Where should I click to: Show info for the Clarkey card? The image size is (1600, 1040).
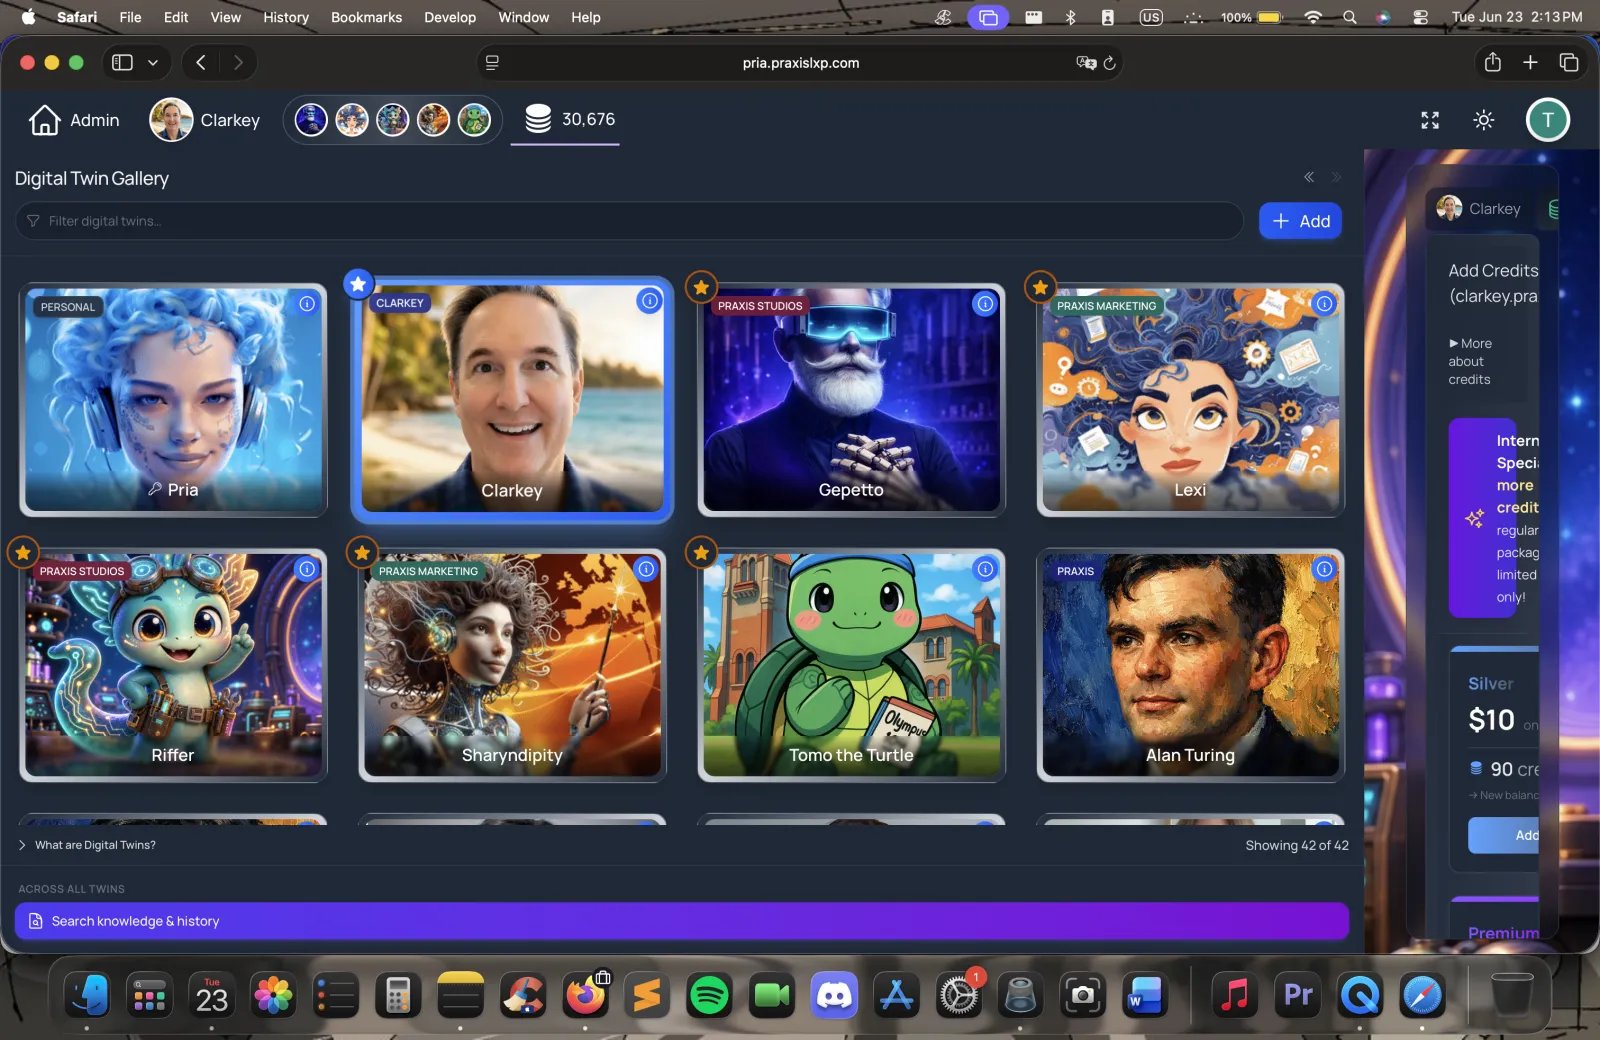650,300
